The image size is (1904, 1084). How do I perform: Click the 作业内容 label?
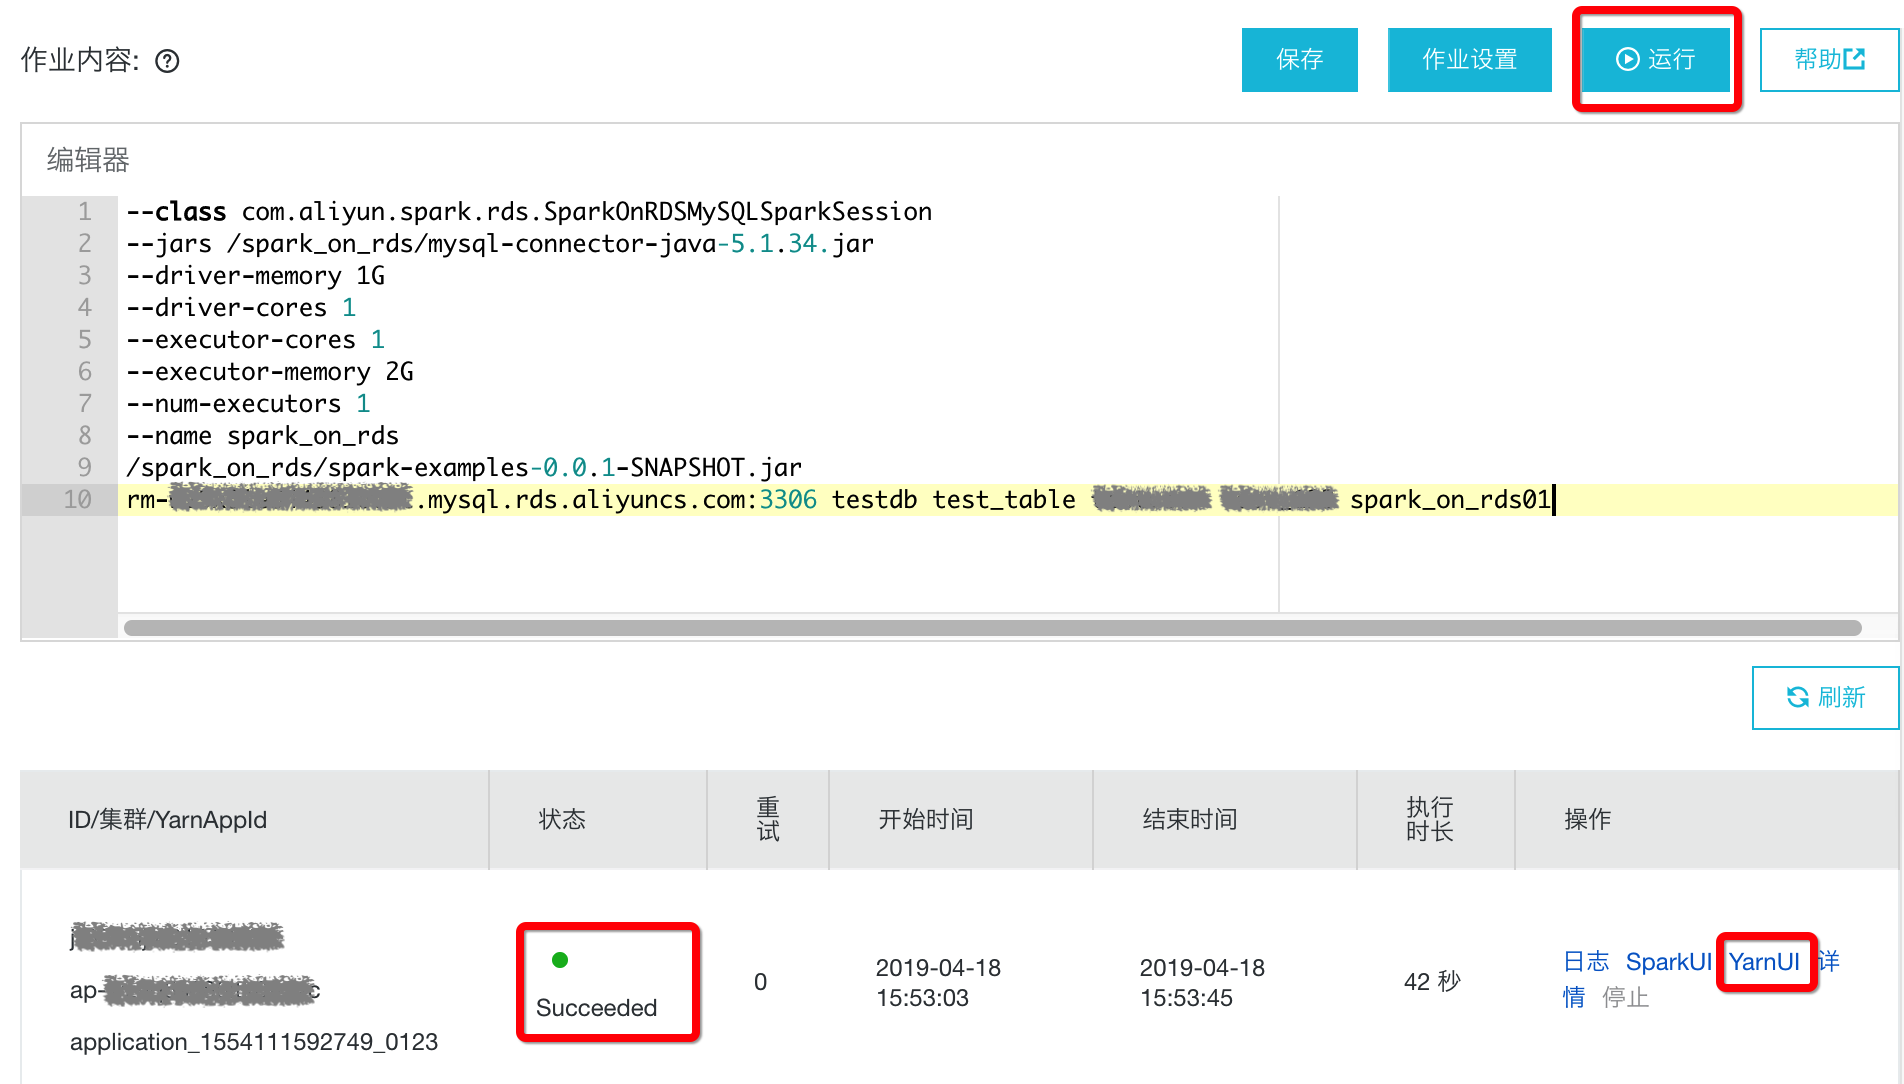[79, 60]
